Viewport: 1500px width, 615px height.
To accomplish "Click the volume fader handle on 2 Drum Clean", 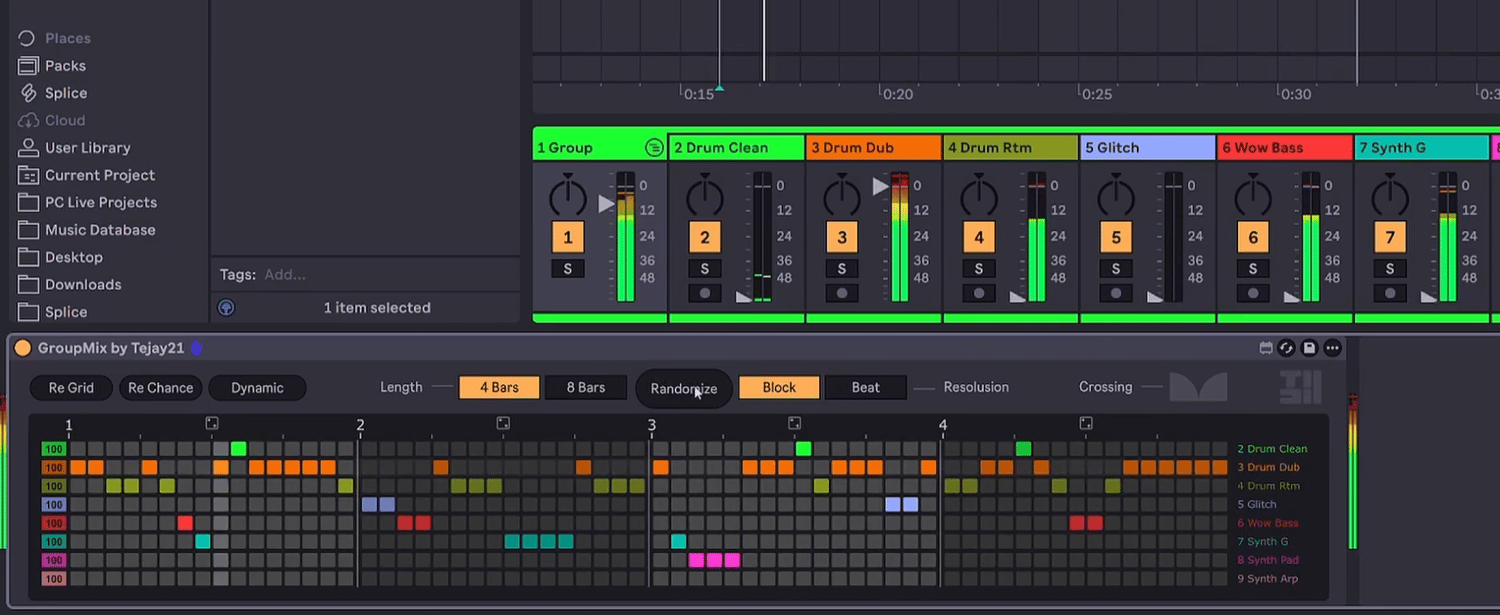I will pyautogui.click(x=744, y=297).
